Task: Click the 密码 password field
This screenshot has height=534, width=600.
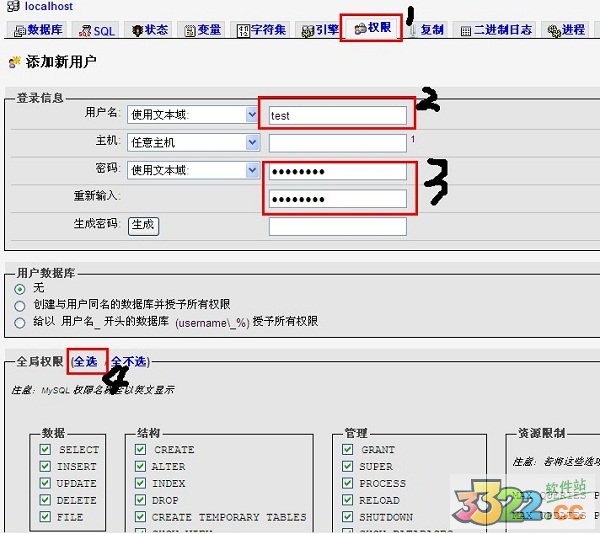Action: click(x=338, y=171)
